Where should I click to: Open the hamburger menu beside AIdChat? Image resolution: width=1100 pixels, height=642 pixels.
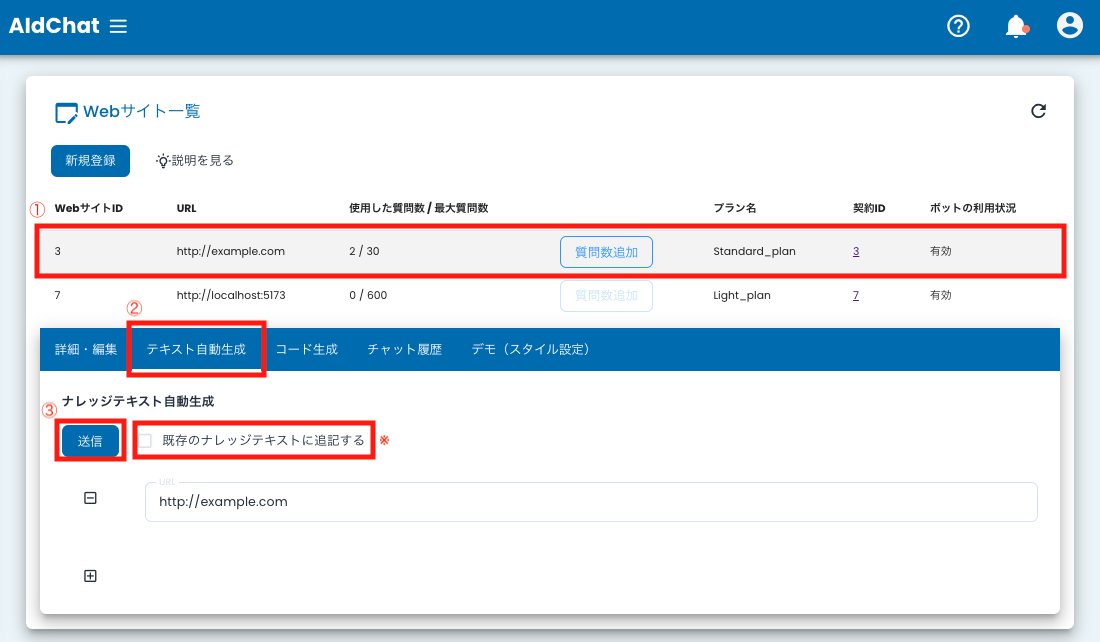coord(118,27)
